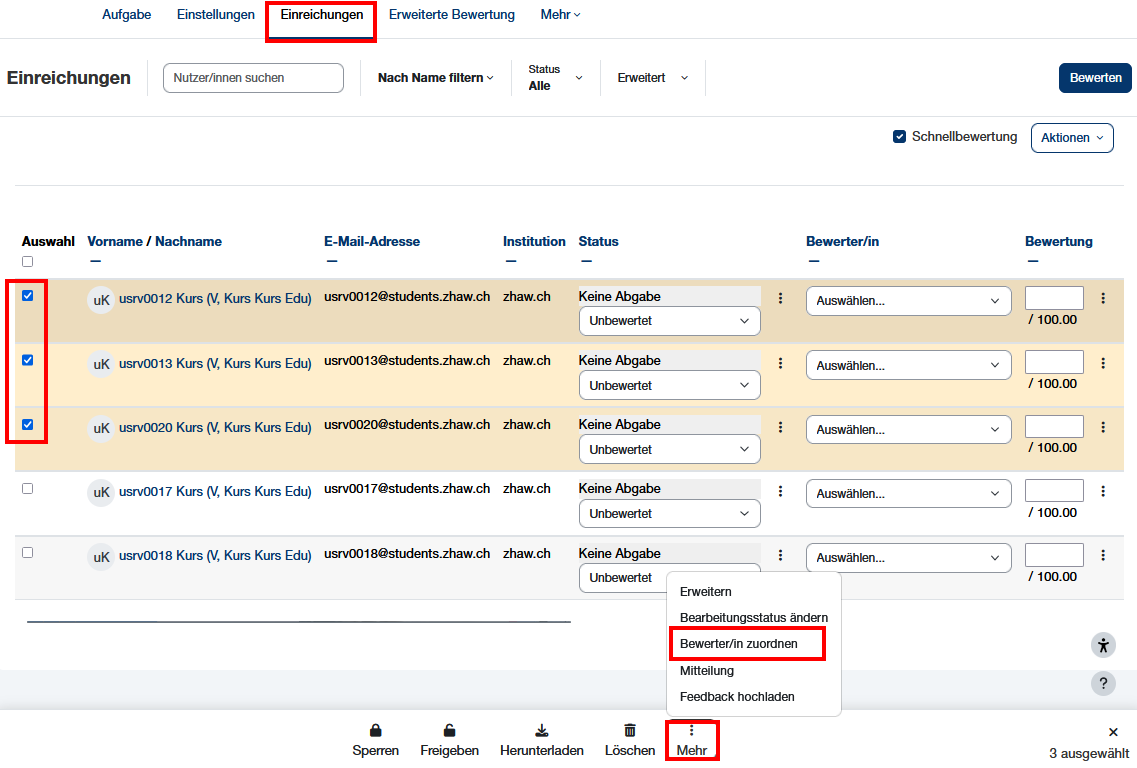Screen dimensions: 1137x768
Task: Uncheck the Schnellbewertung checkbox
Action: click(x=900, y=137)
